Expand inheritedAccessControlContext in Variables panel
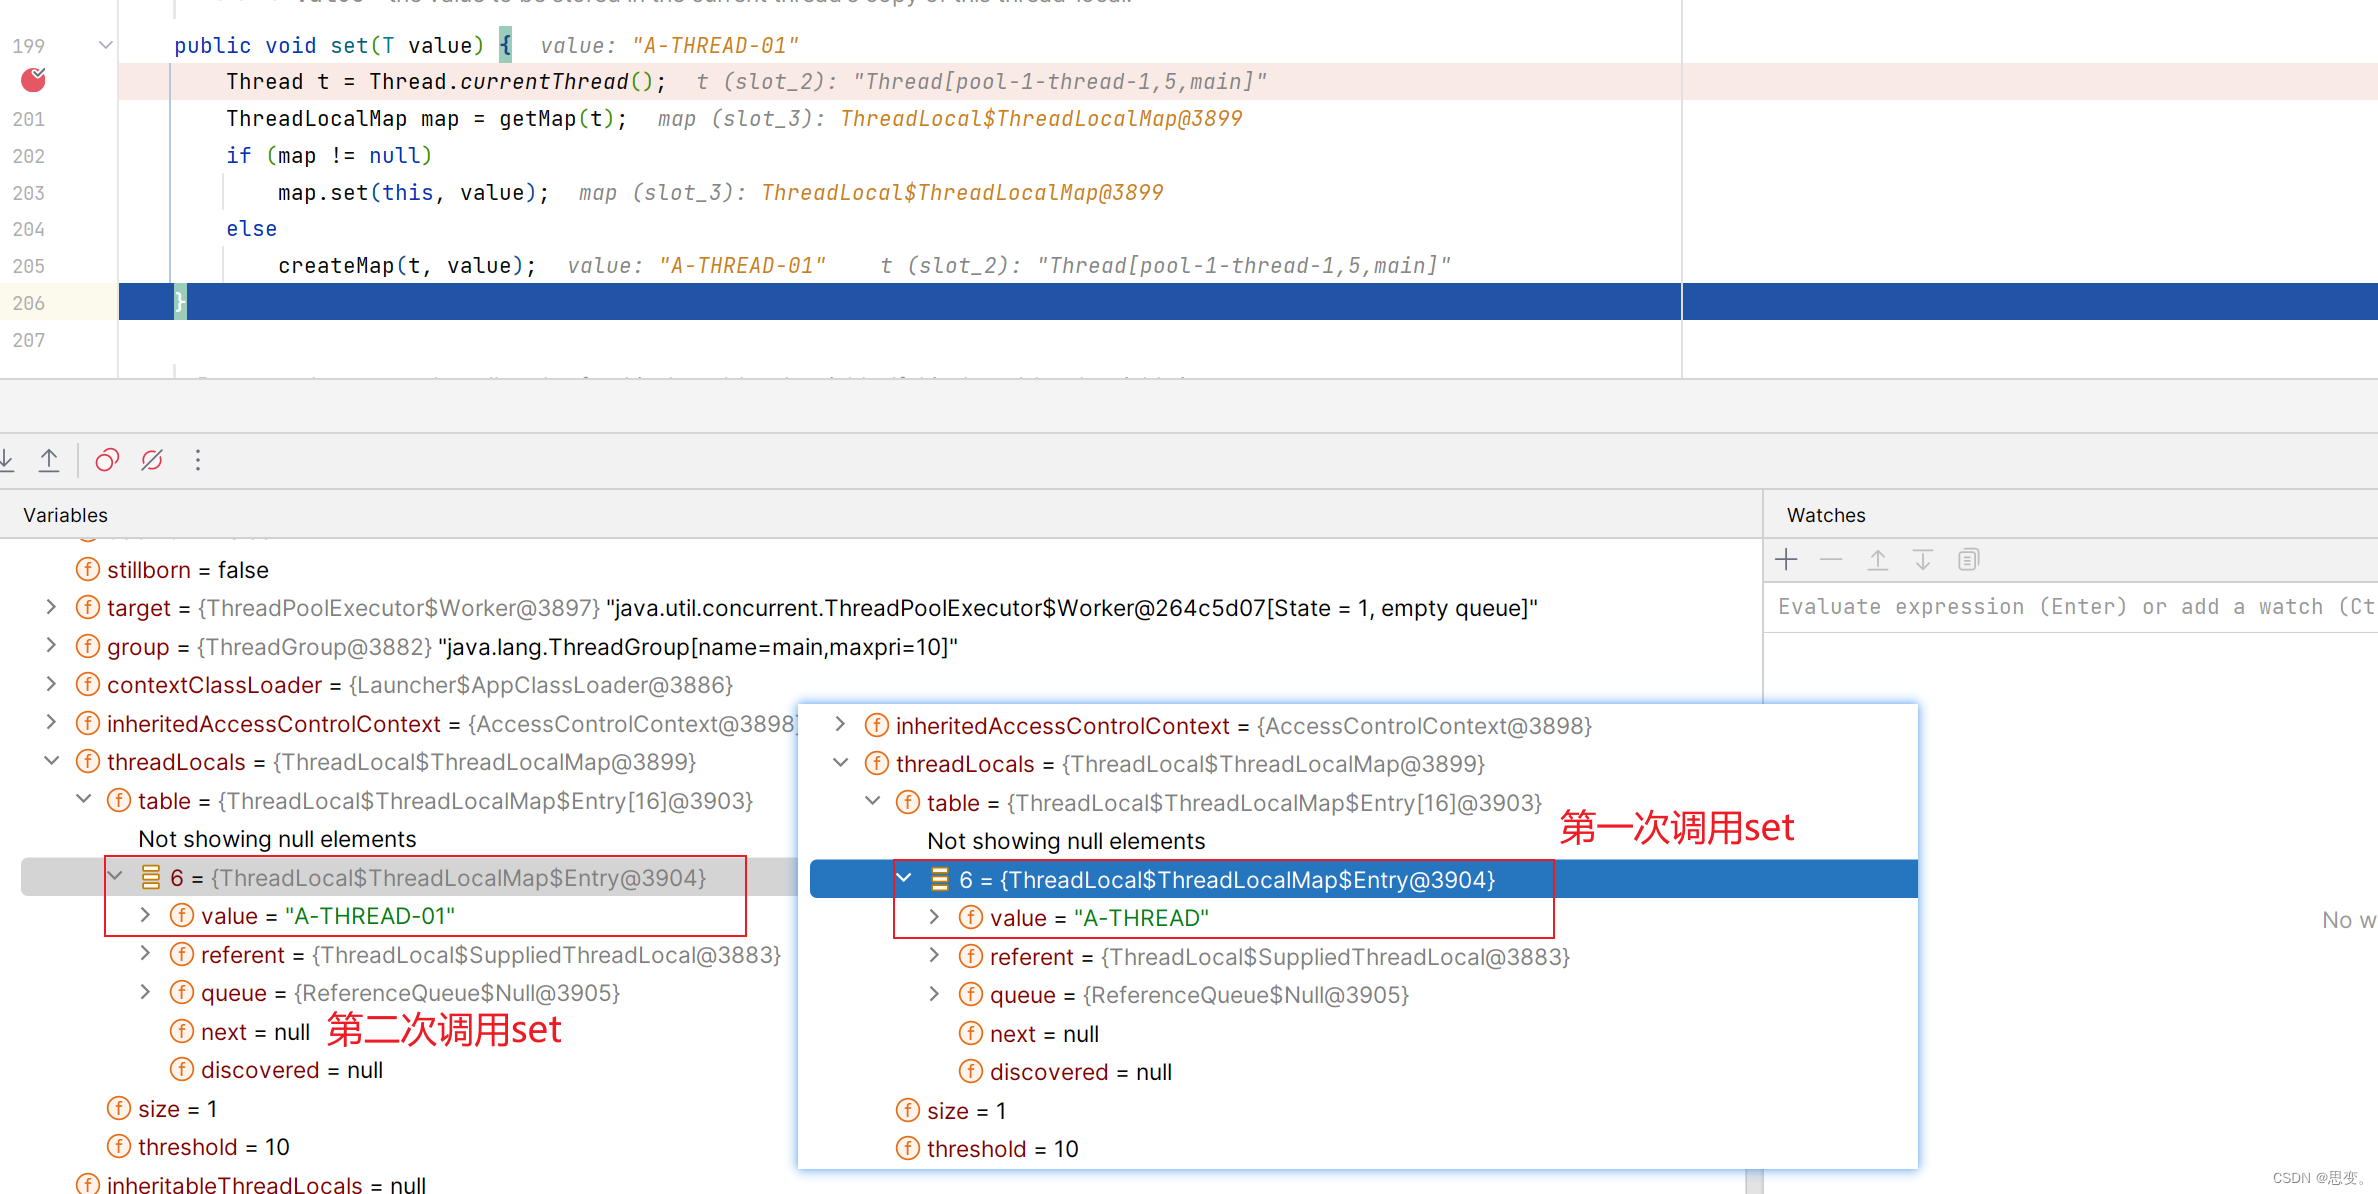 tap(51, 723)
